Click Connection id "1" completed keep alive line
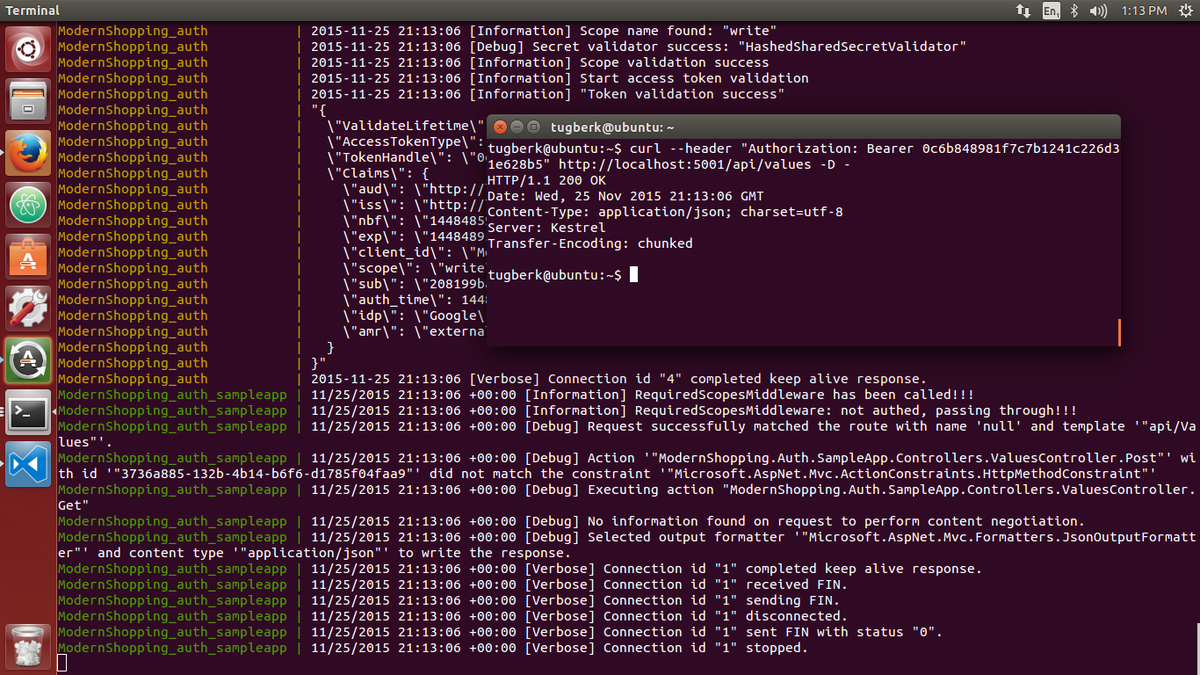 (x=646, y=568)
